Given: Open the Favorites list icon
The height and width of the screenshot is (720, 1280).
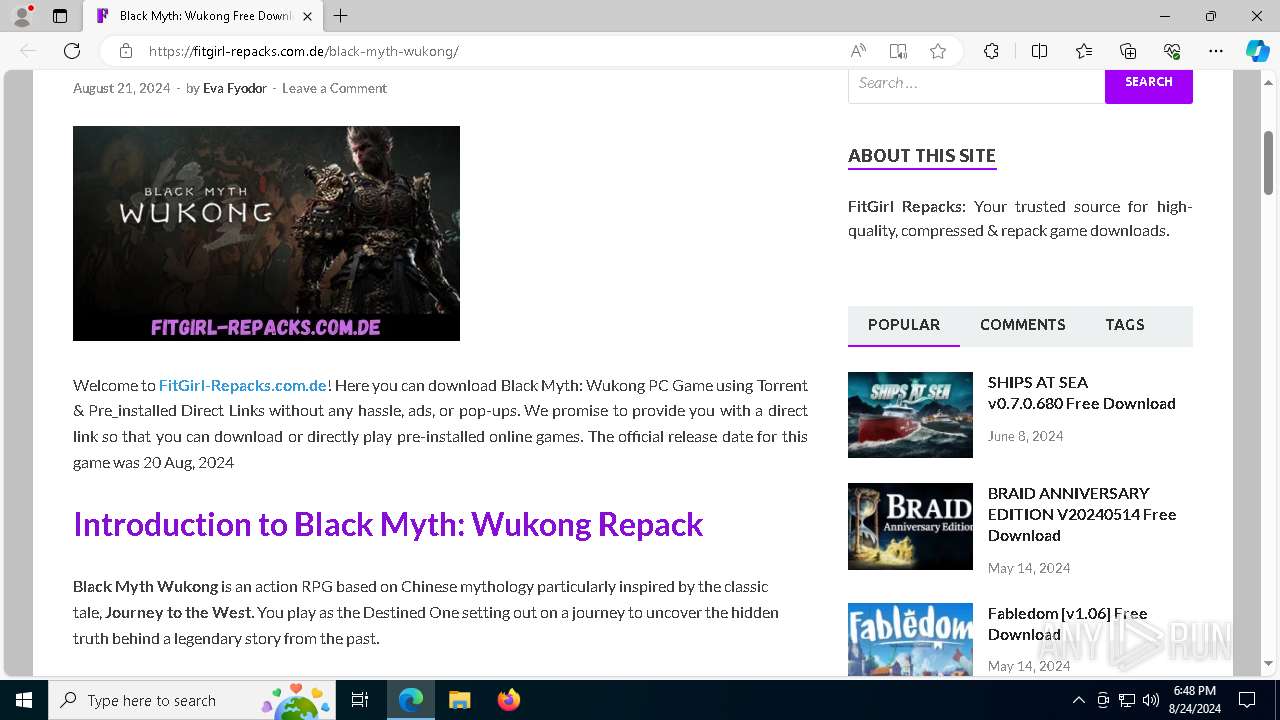Looking at the screenshot, I should pos(1084,51).
